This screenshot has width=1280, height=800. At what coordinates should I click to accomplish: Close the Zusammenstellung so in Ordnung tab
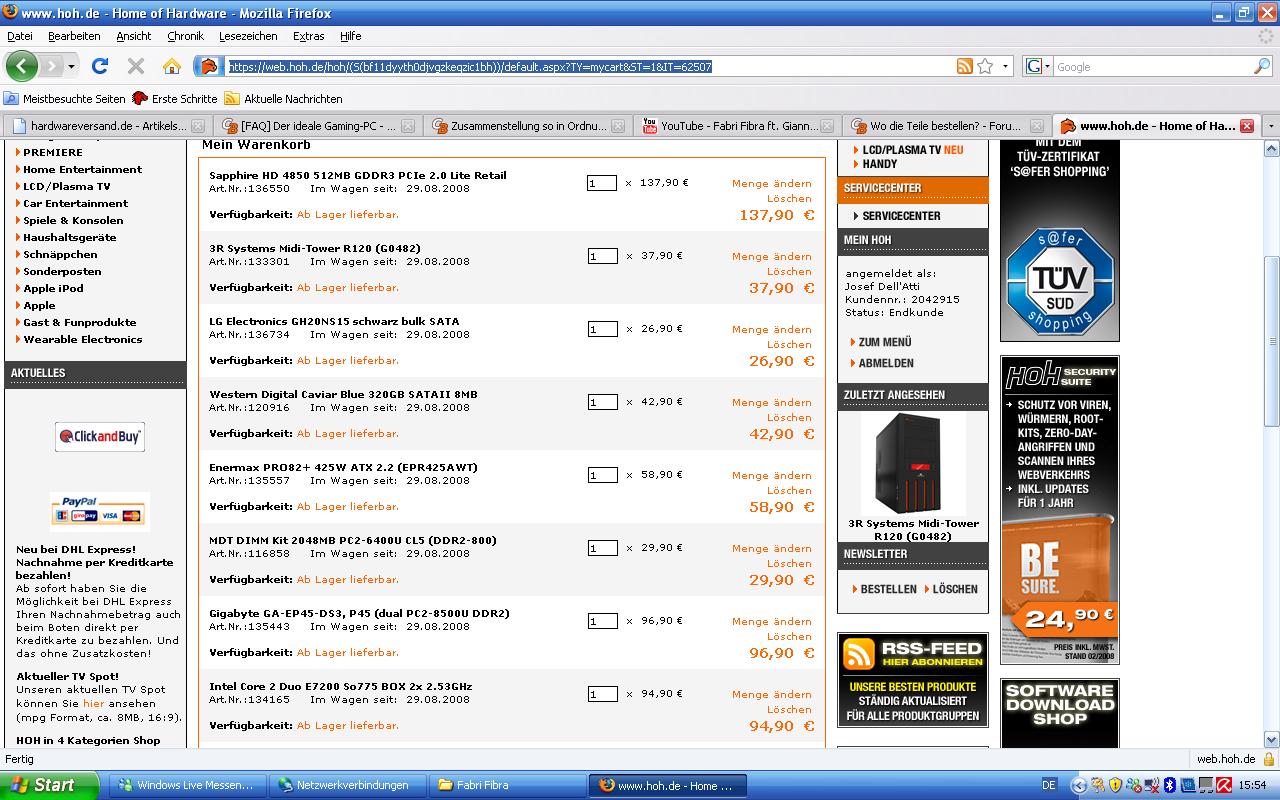point(618,126)
